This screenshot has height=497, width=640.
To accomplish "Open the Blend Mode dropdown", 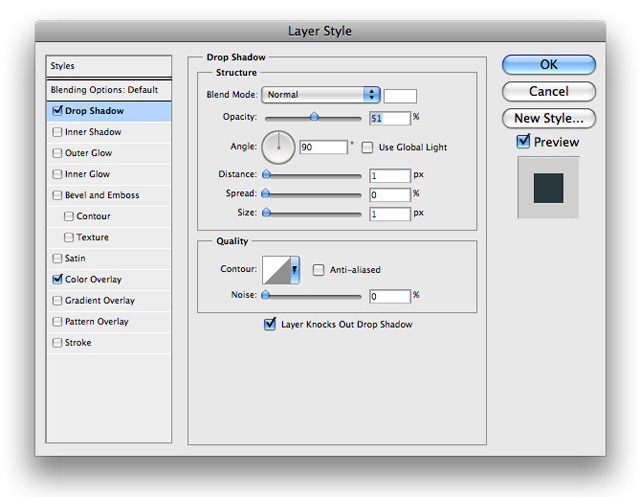I will pyautogui.click(x=321, y=95).
